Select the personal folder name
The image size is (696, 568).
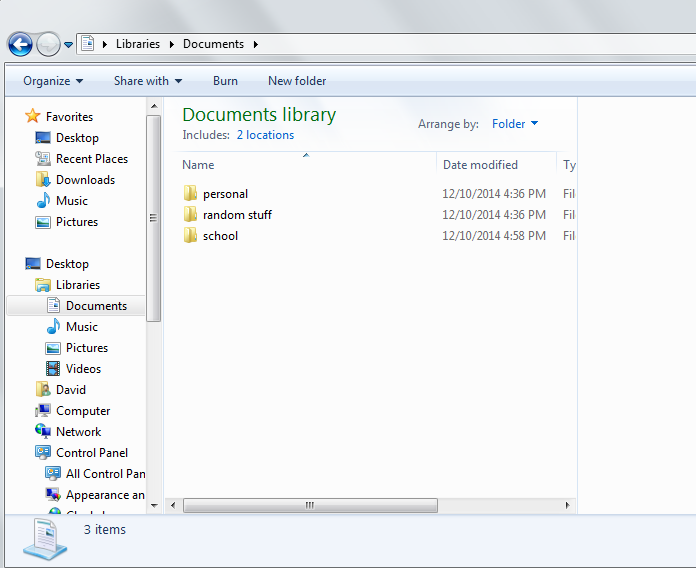225,194
